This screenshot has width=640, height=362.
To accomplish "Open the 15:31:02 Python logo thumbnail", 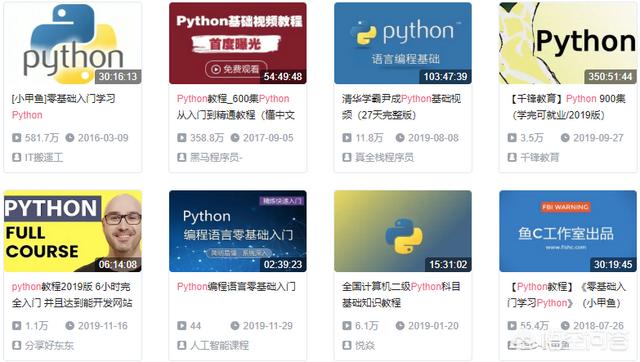I will point(403,231).
